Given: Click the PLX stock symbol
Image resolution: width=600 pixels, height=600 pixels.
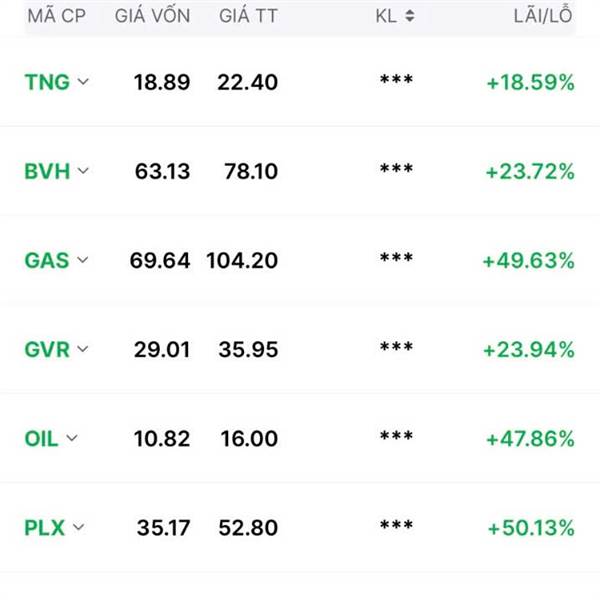Looking at the screenshot, I should pos(44,527).
